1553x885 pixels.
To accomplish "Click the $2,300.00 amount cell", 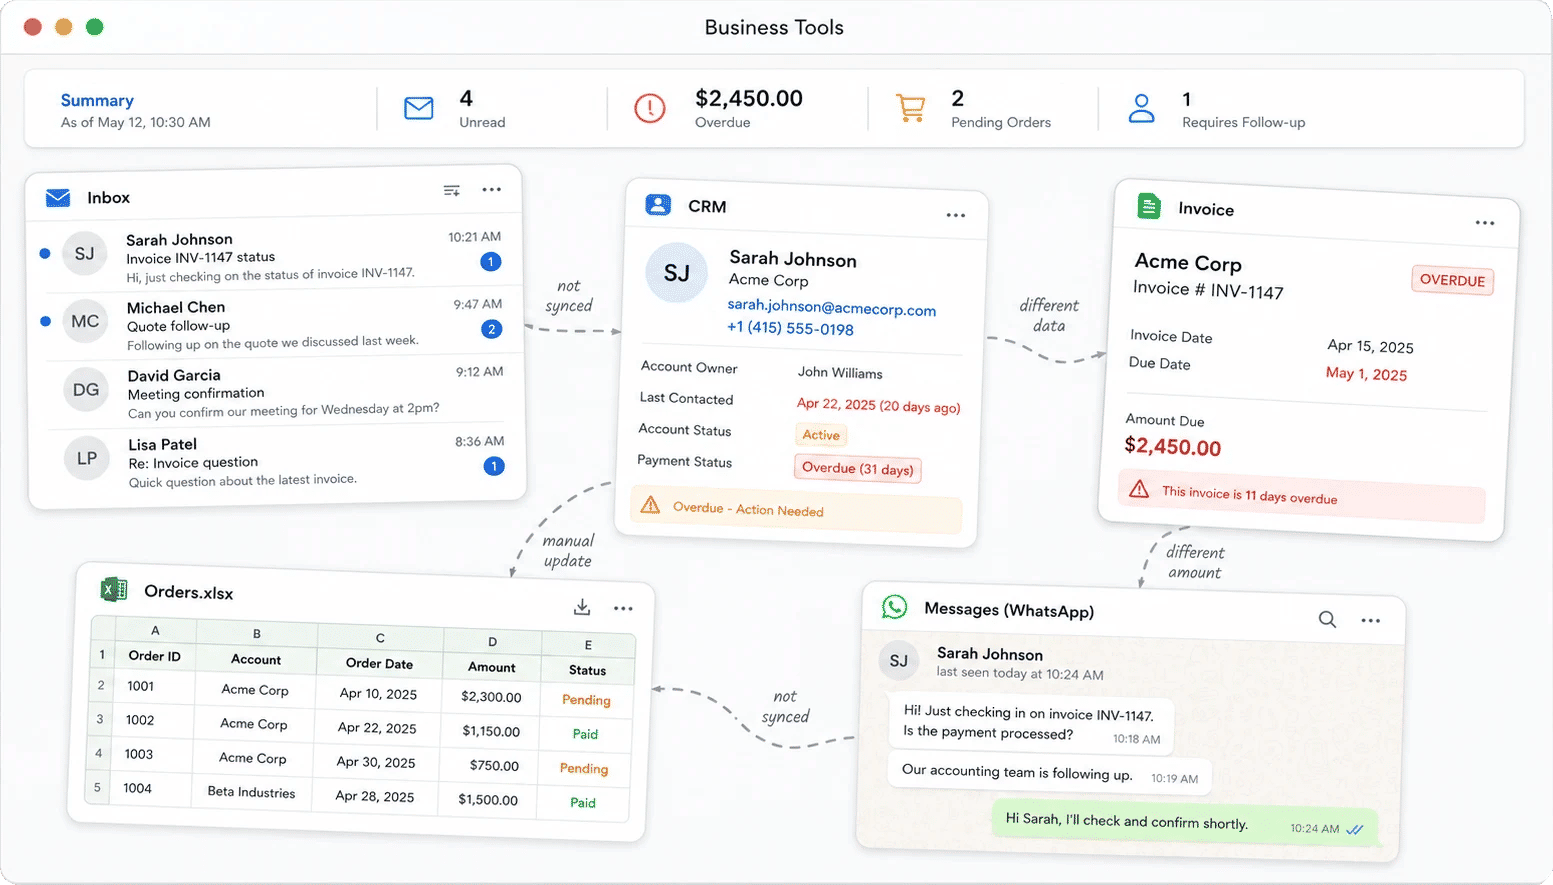I will (491, 697).
